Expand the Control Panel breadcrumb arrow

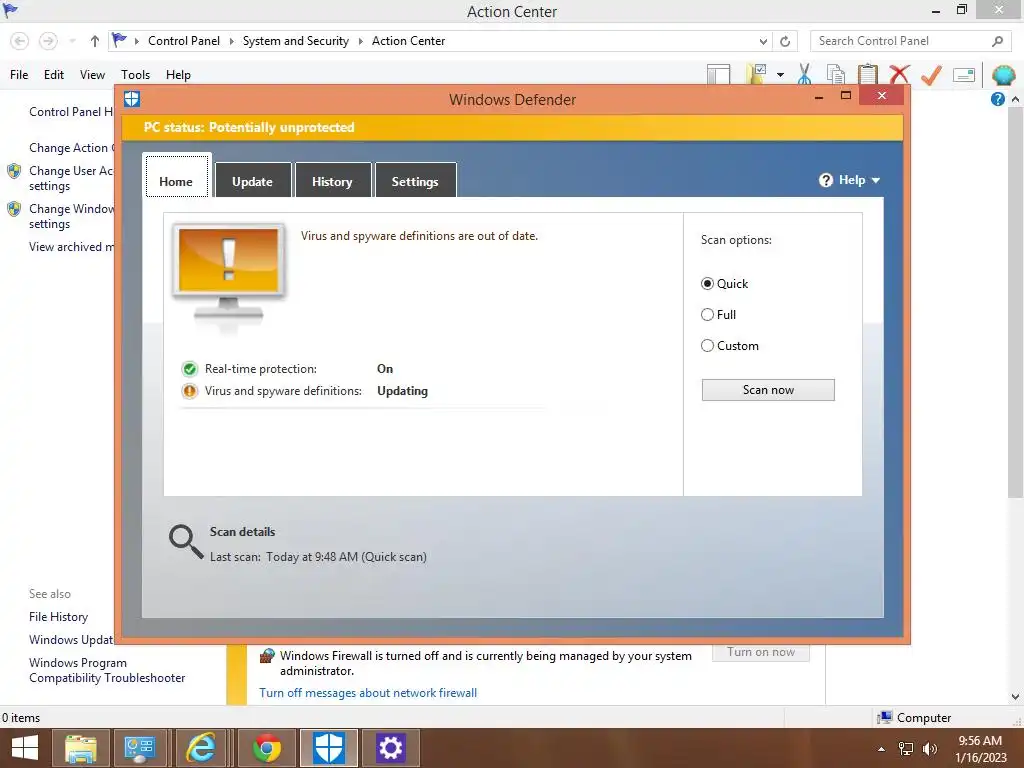point(231,41)
